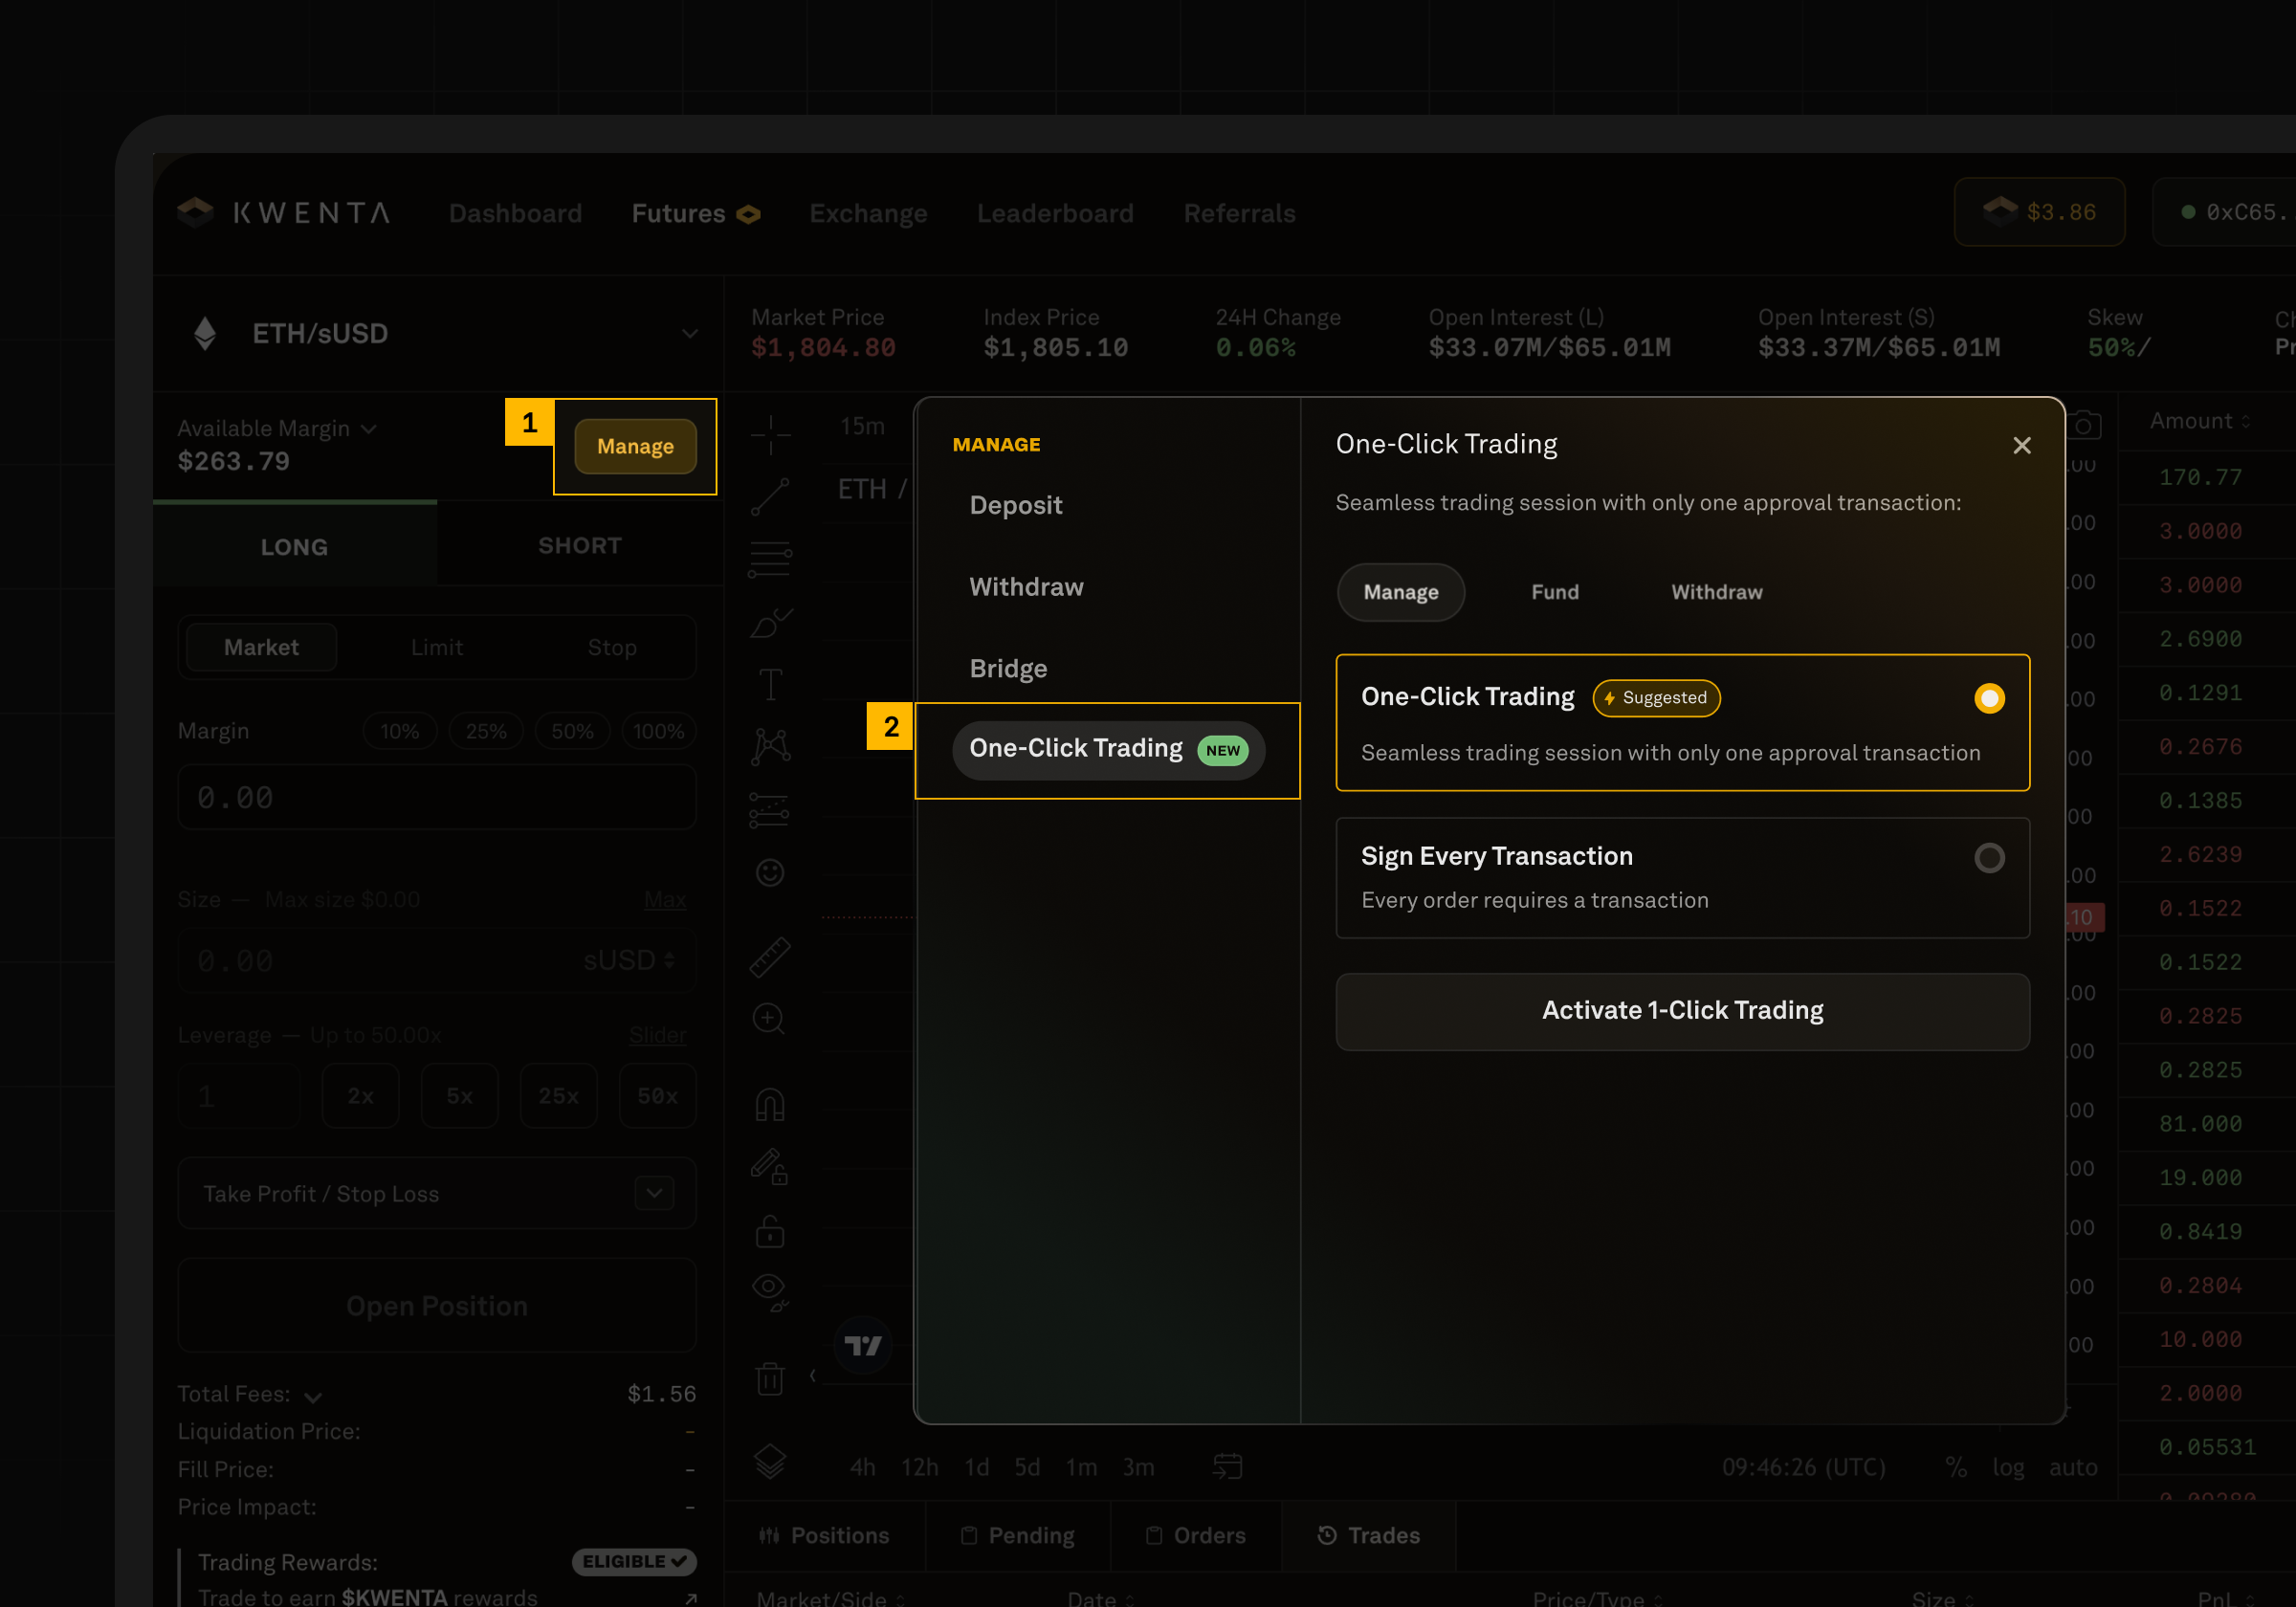Click the TradingView logo badge
This screenshot has height=1607, width=2296.
point(863,1346)
